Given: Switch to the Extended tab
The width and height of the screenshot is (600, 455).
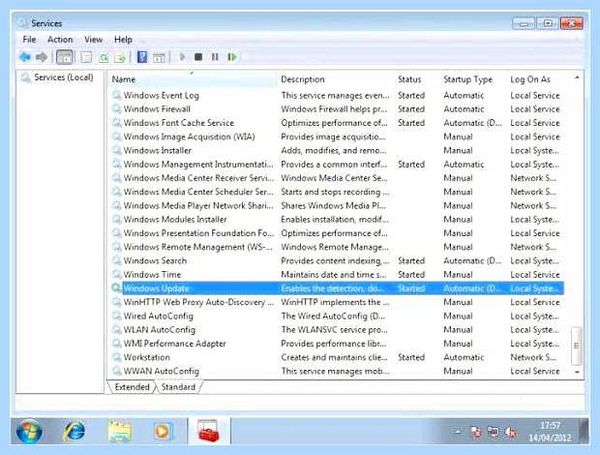Looking at the screenshot, I should pos(132,387).
